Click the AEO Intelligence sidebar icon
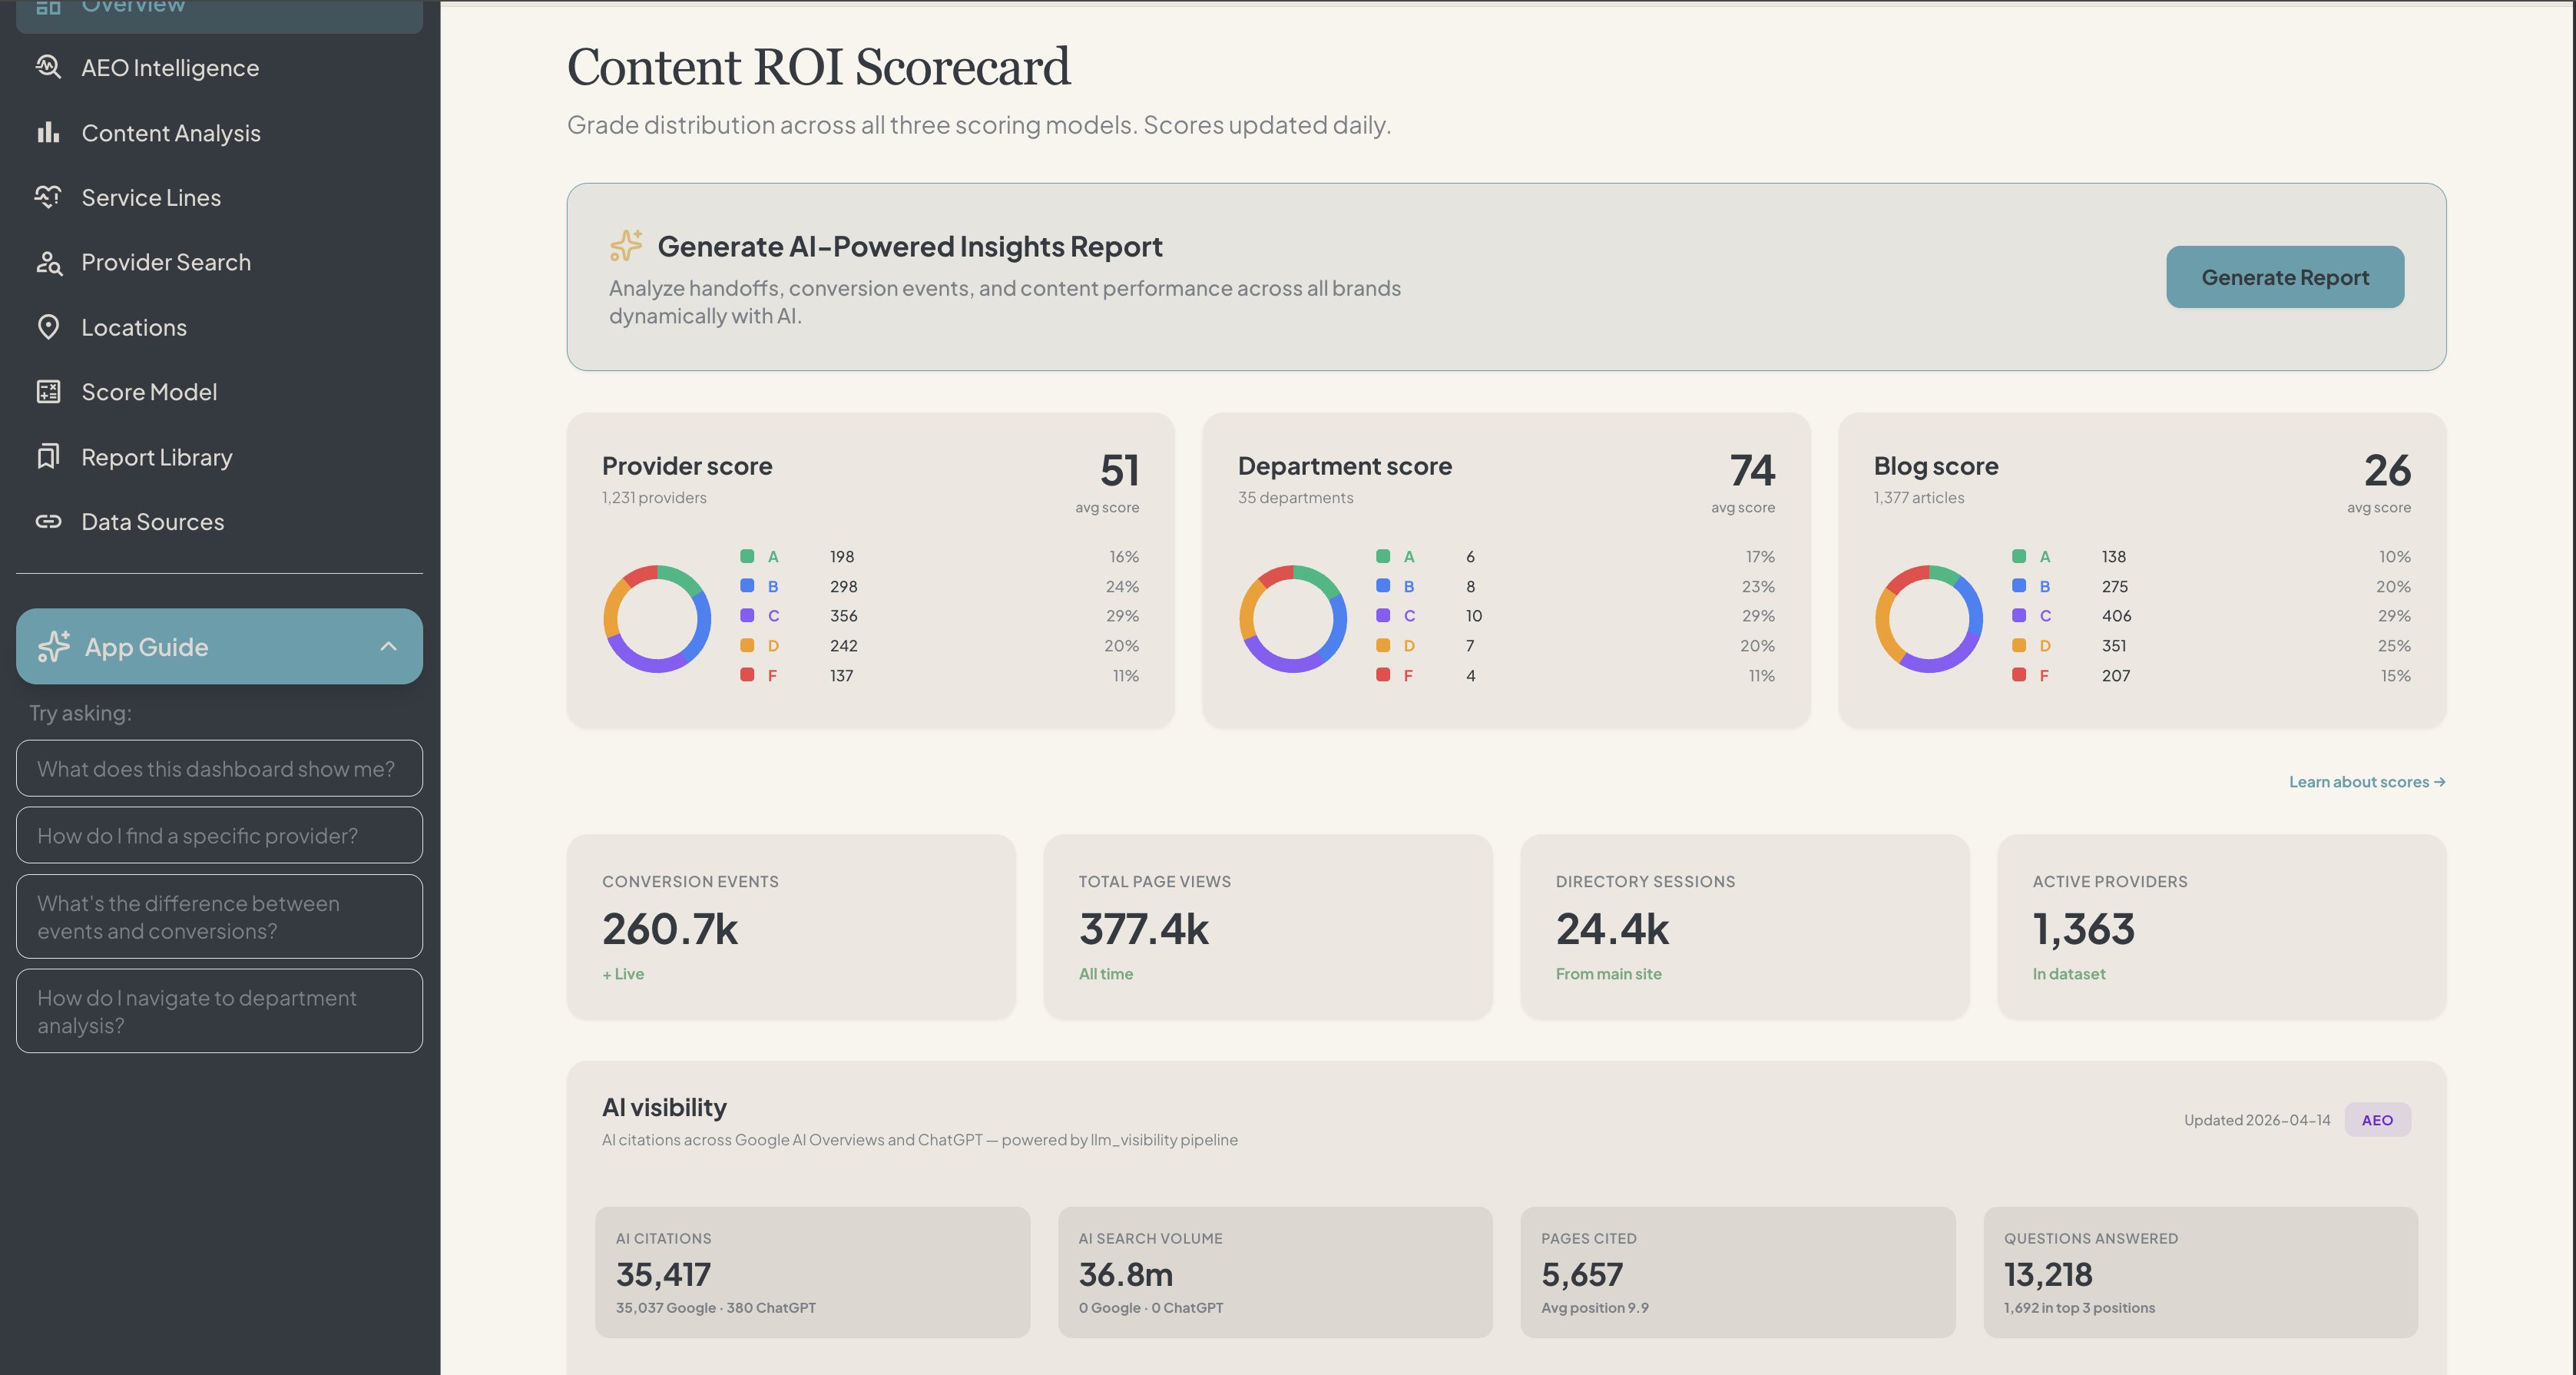 [48, 67]
